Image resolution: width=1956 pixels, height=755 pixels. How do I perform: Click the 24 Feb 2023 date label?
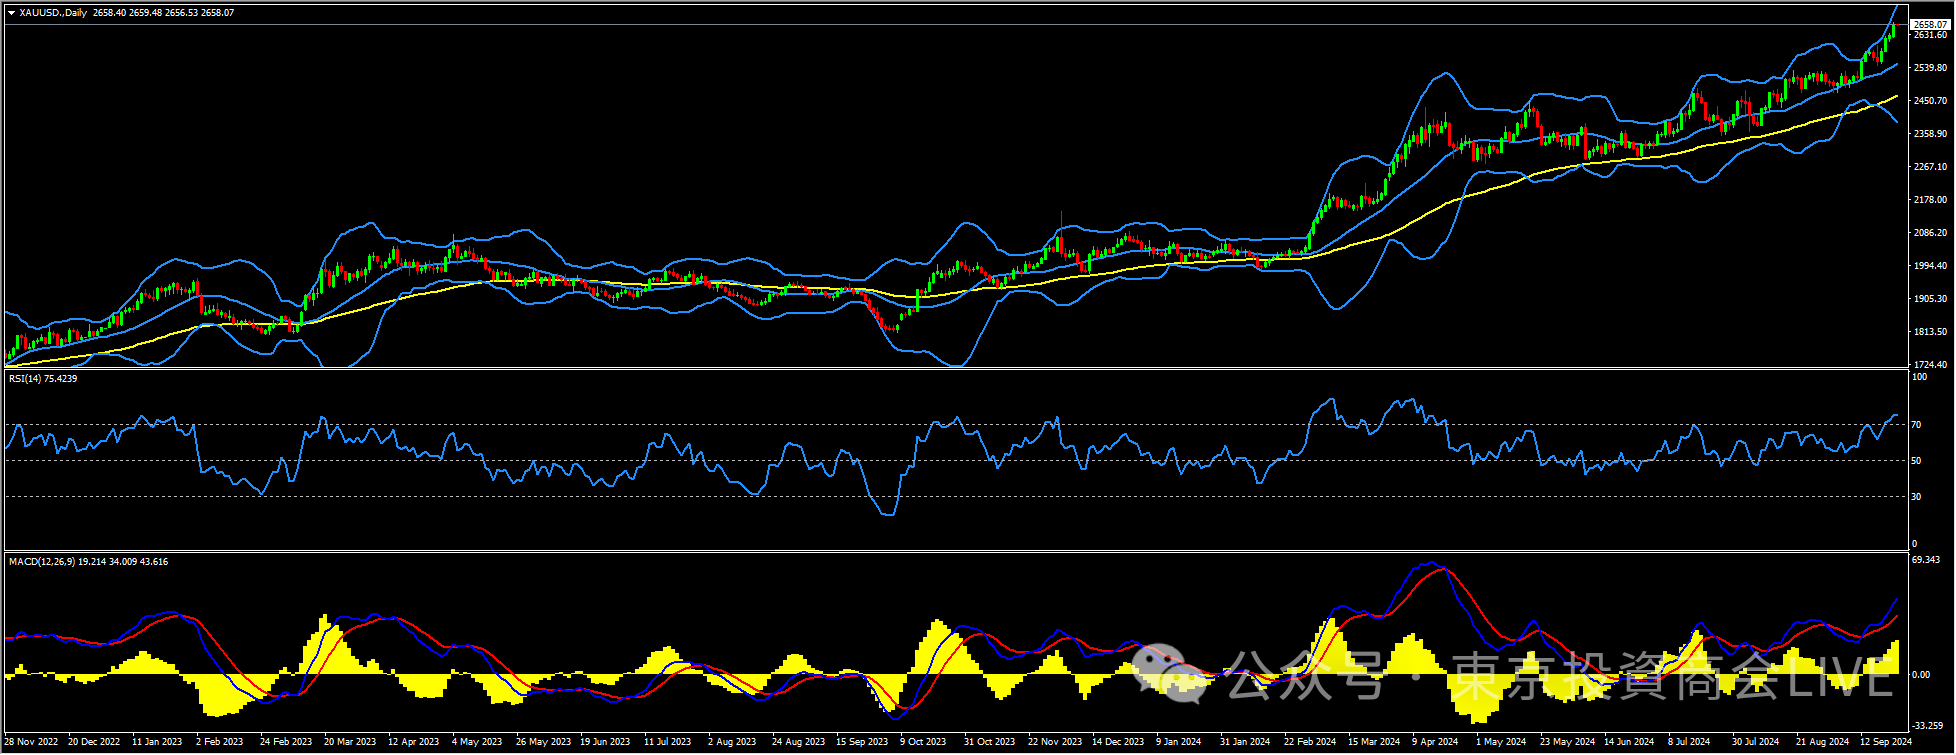pos(286,742)
